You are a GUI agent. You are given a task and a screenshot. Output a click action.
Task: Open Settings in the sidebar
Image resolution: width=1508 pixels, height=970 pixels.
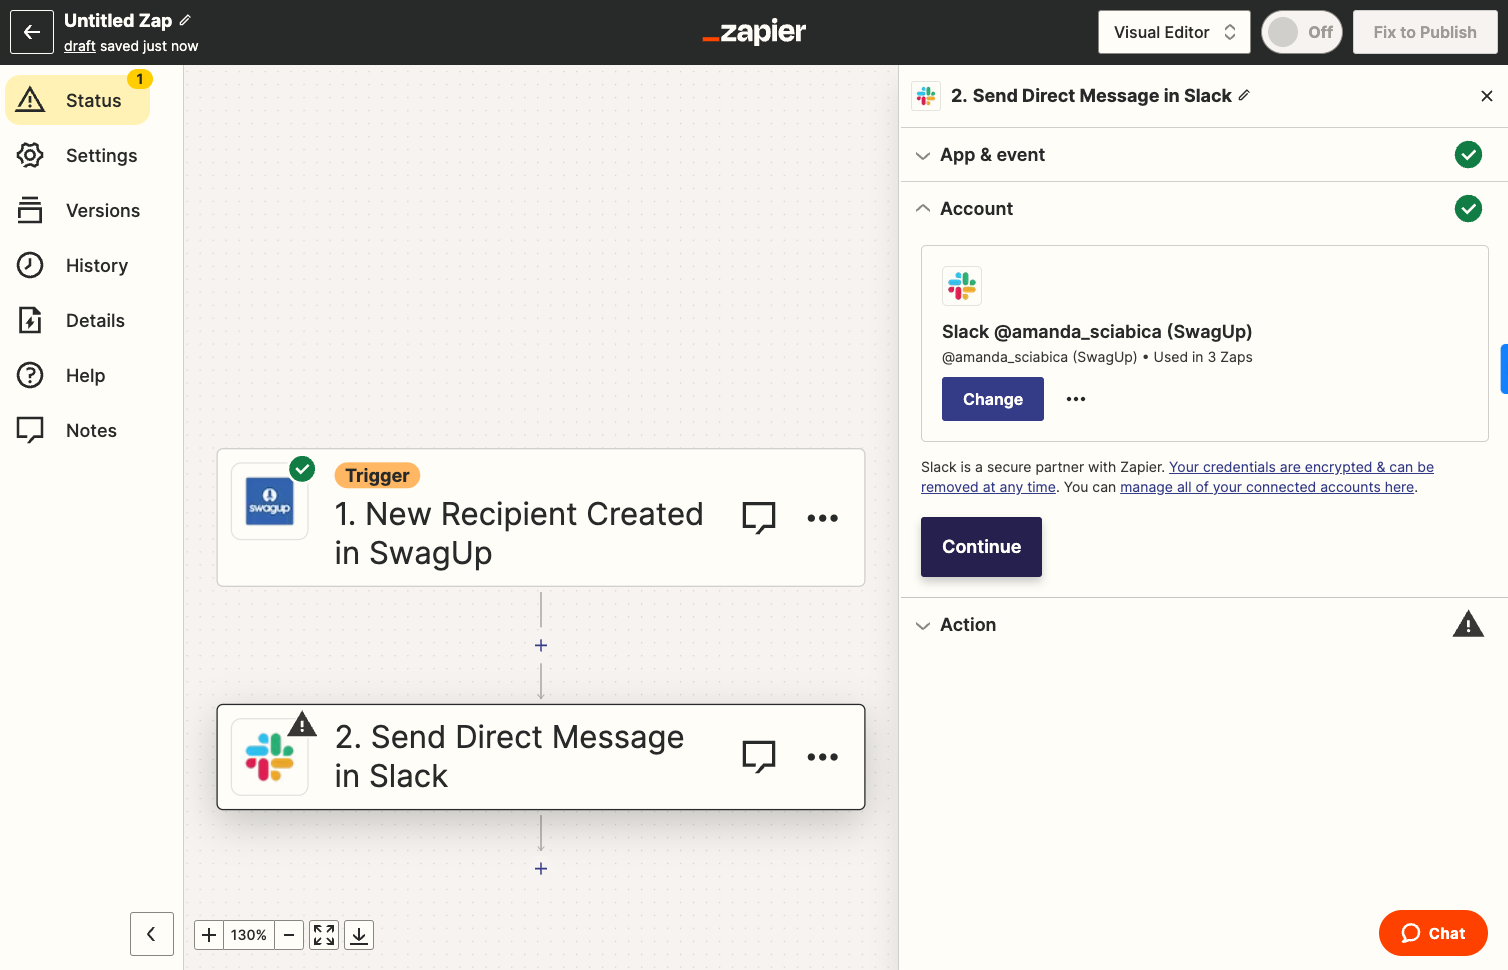point(78,155)
